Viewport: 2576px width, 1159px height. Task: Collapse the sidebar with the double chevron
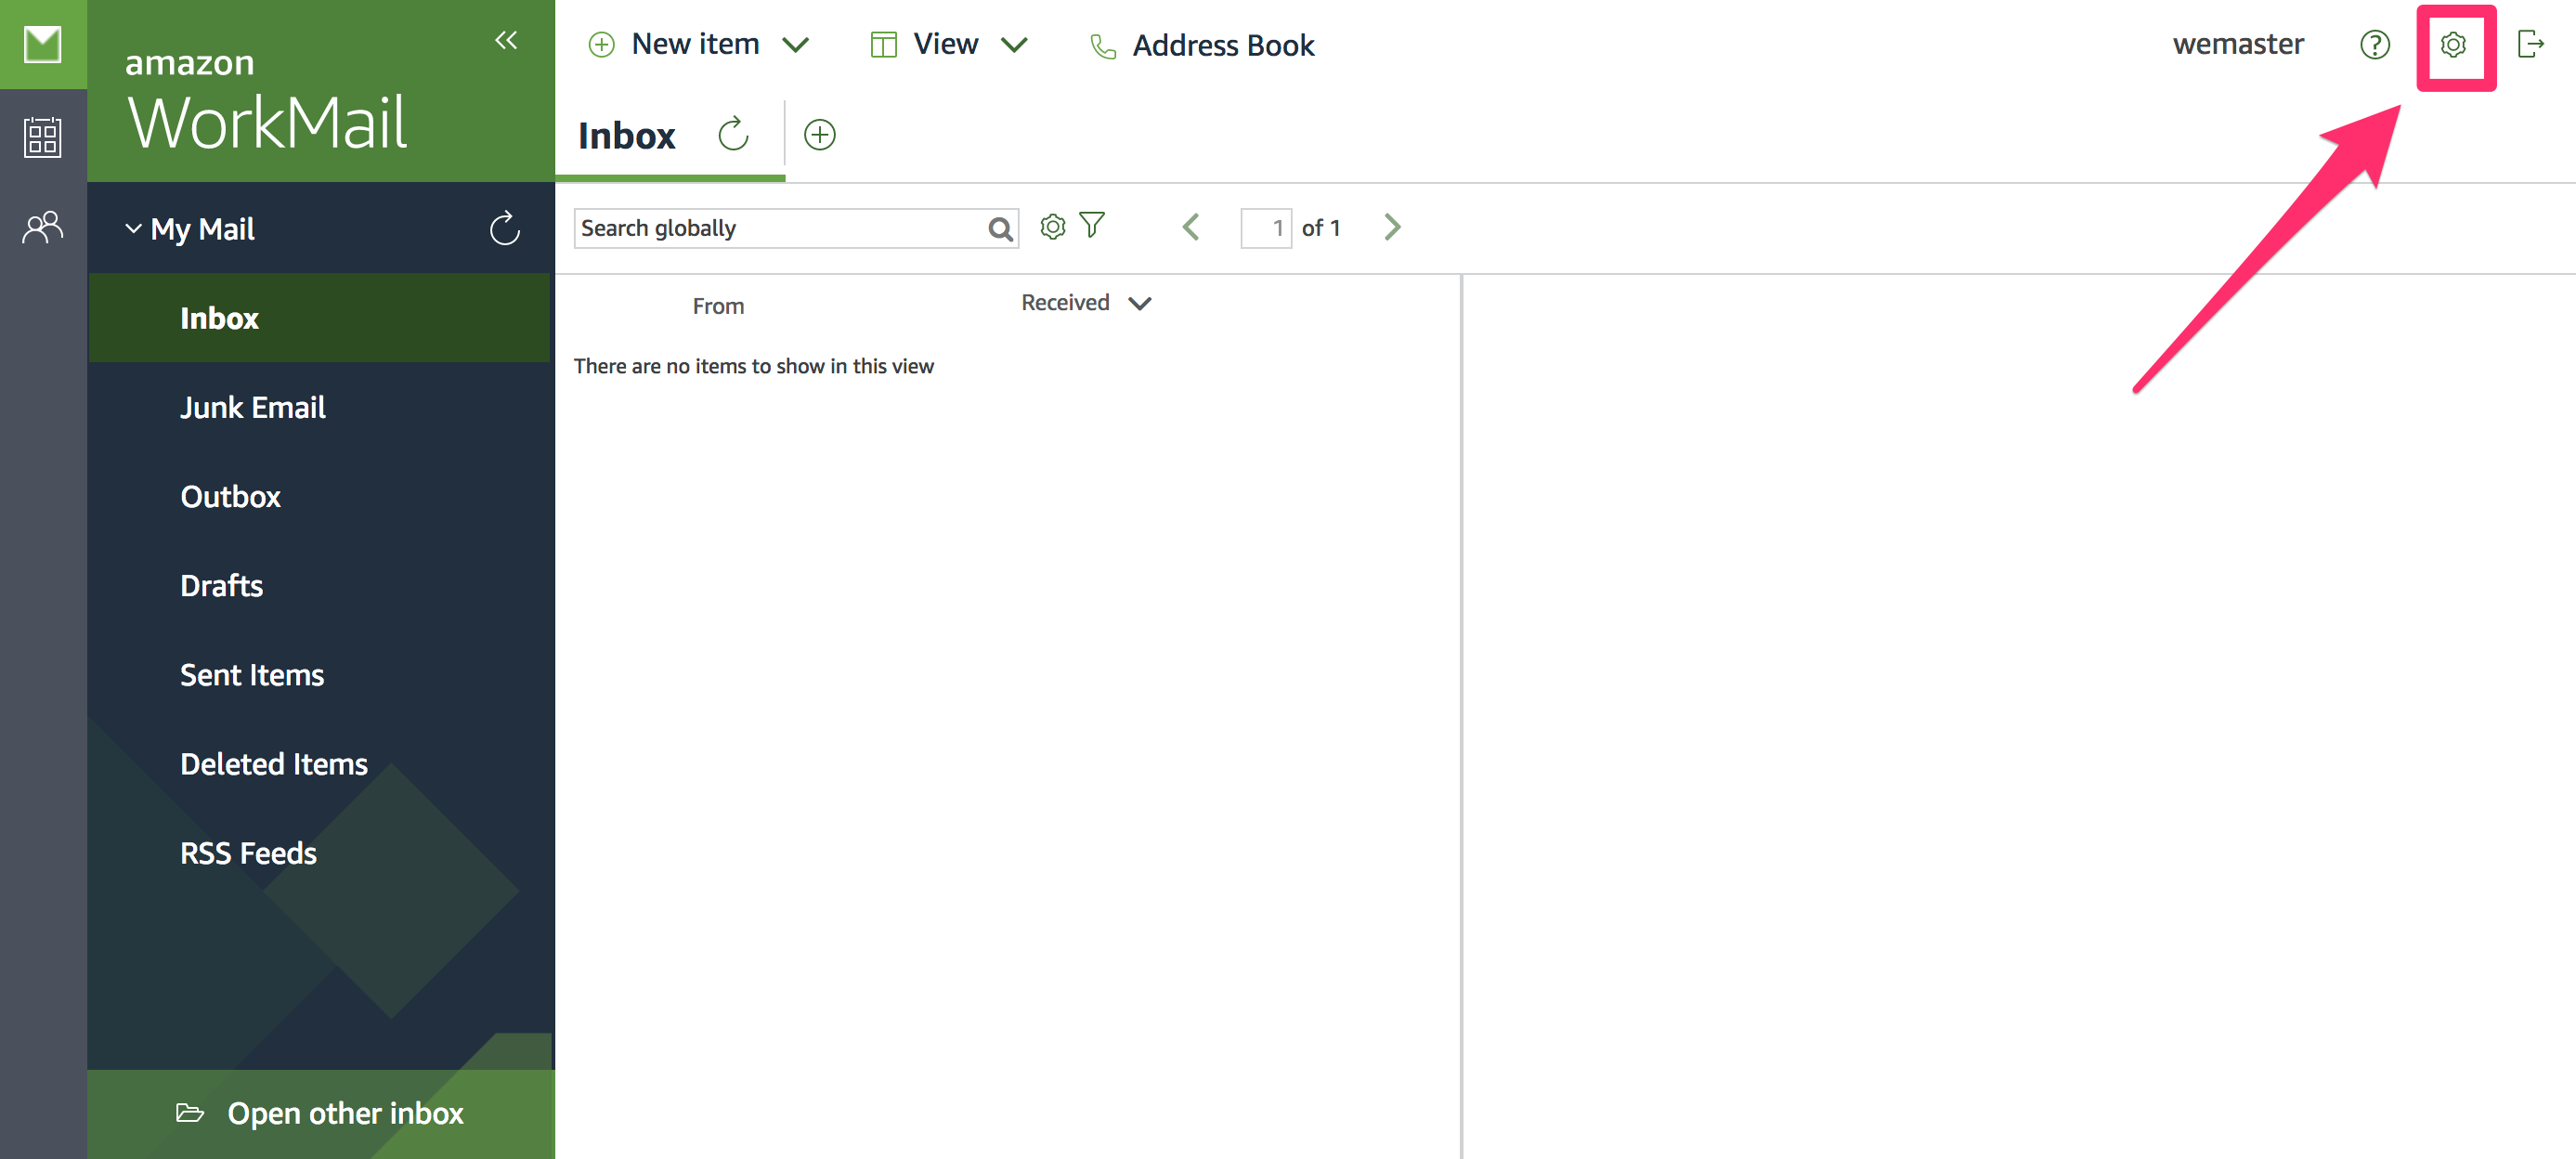[x=506, y=40]
